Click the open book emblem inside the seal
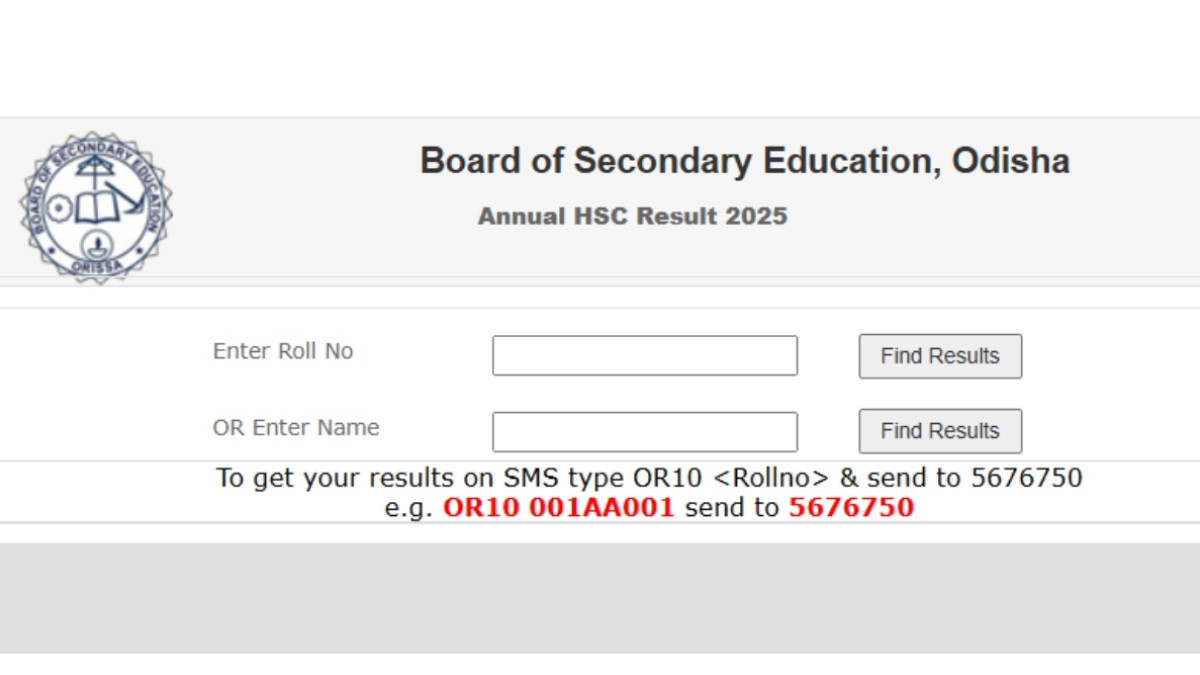 pos(97,210)
